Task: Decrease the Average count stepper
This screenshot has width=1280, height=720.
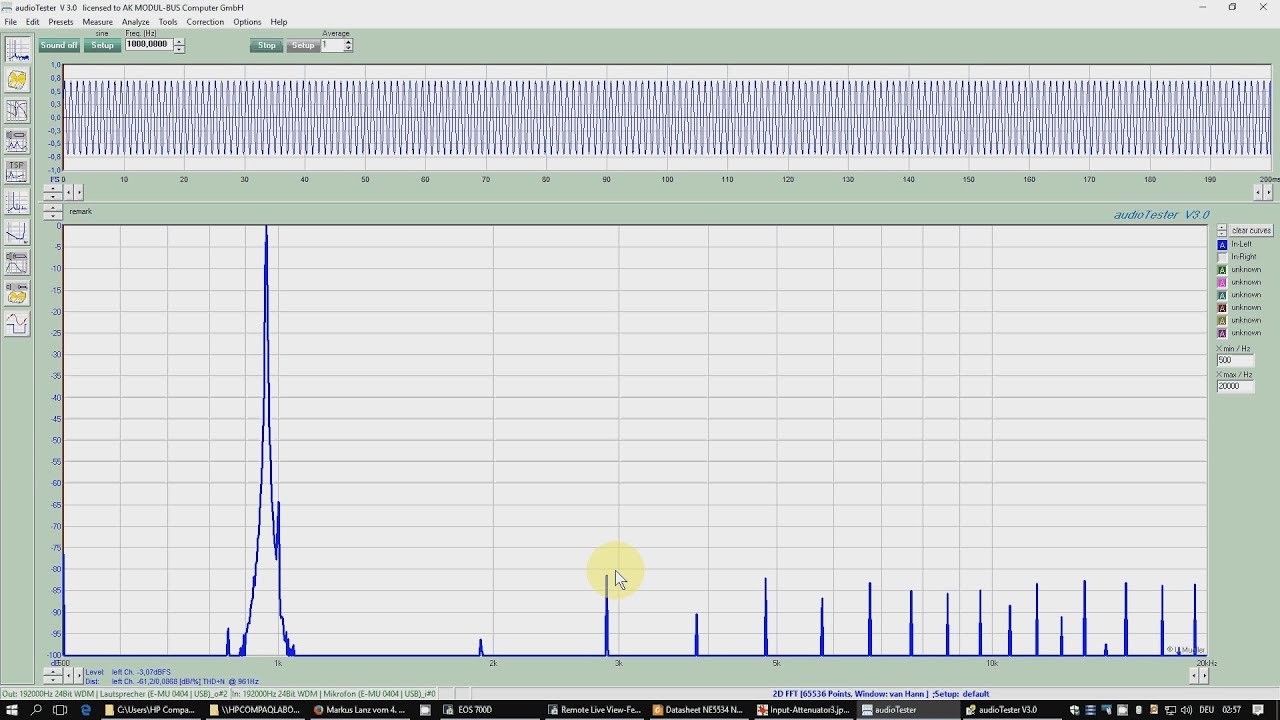Action: click(348, 49)
